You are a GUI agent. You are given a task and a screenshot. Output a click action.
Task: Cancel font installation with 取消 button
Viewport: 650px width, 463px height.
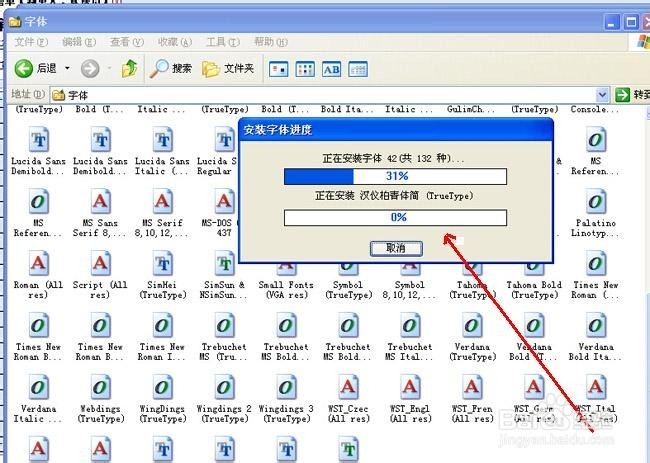[x=396, y=248]
